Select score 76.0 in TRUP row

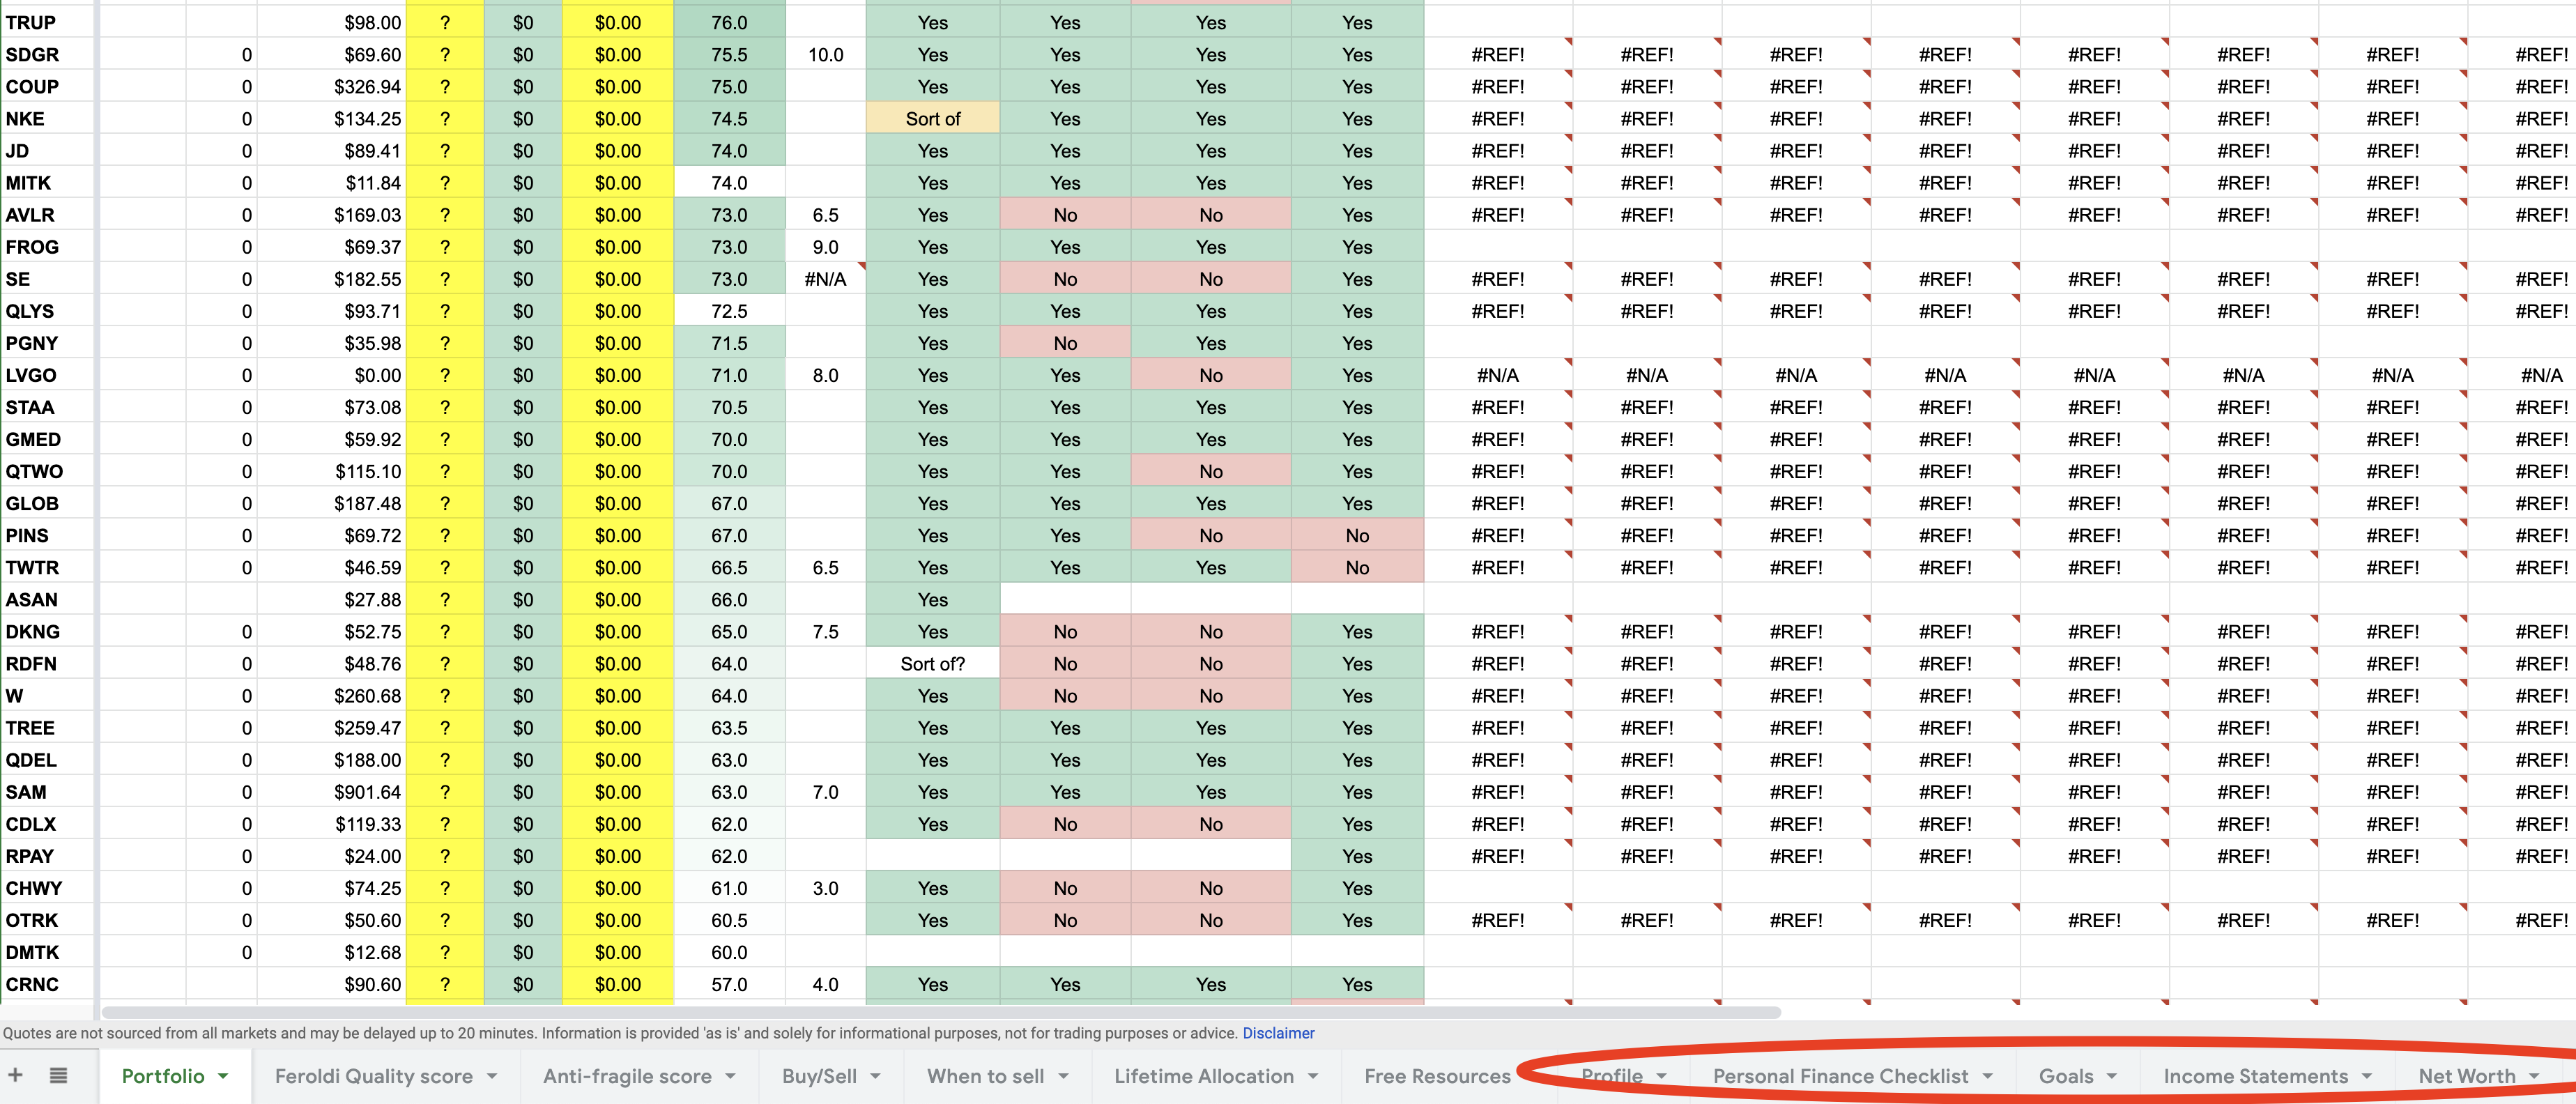tap(729, 22)
